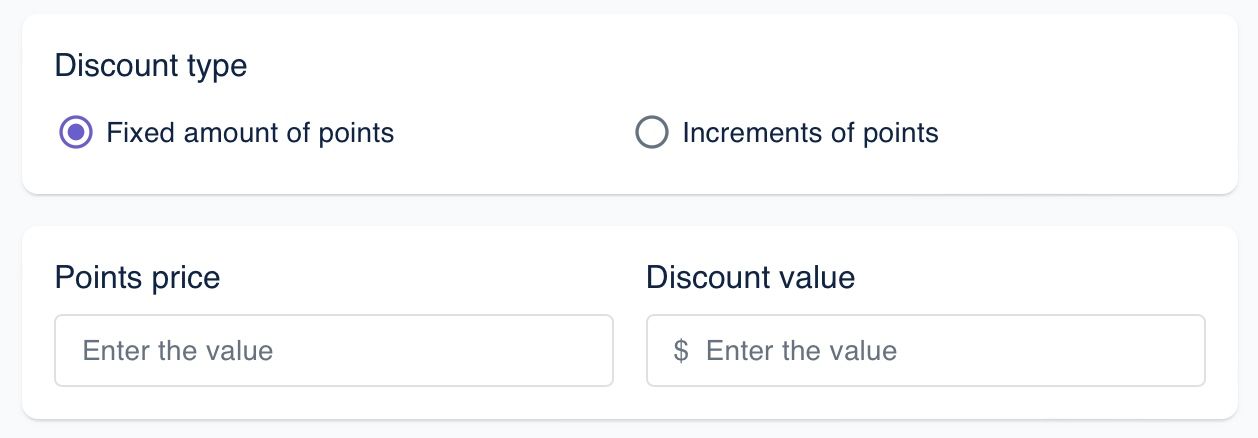Click empty space inside the Discount value box
Viewport: 1258px width, 438px height.
click(1080, 351)
